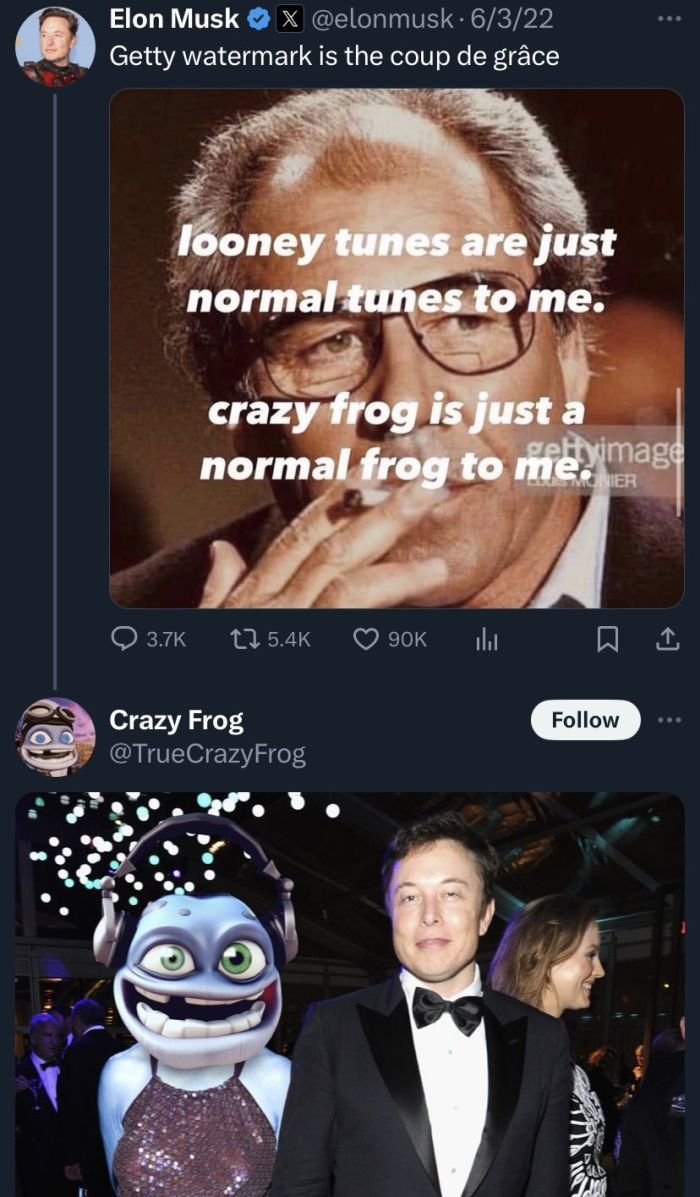Follow the Crazy Frog account
700x1197 pixels.
585,720
